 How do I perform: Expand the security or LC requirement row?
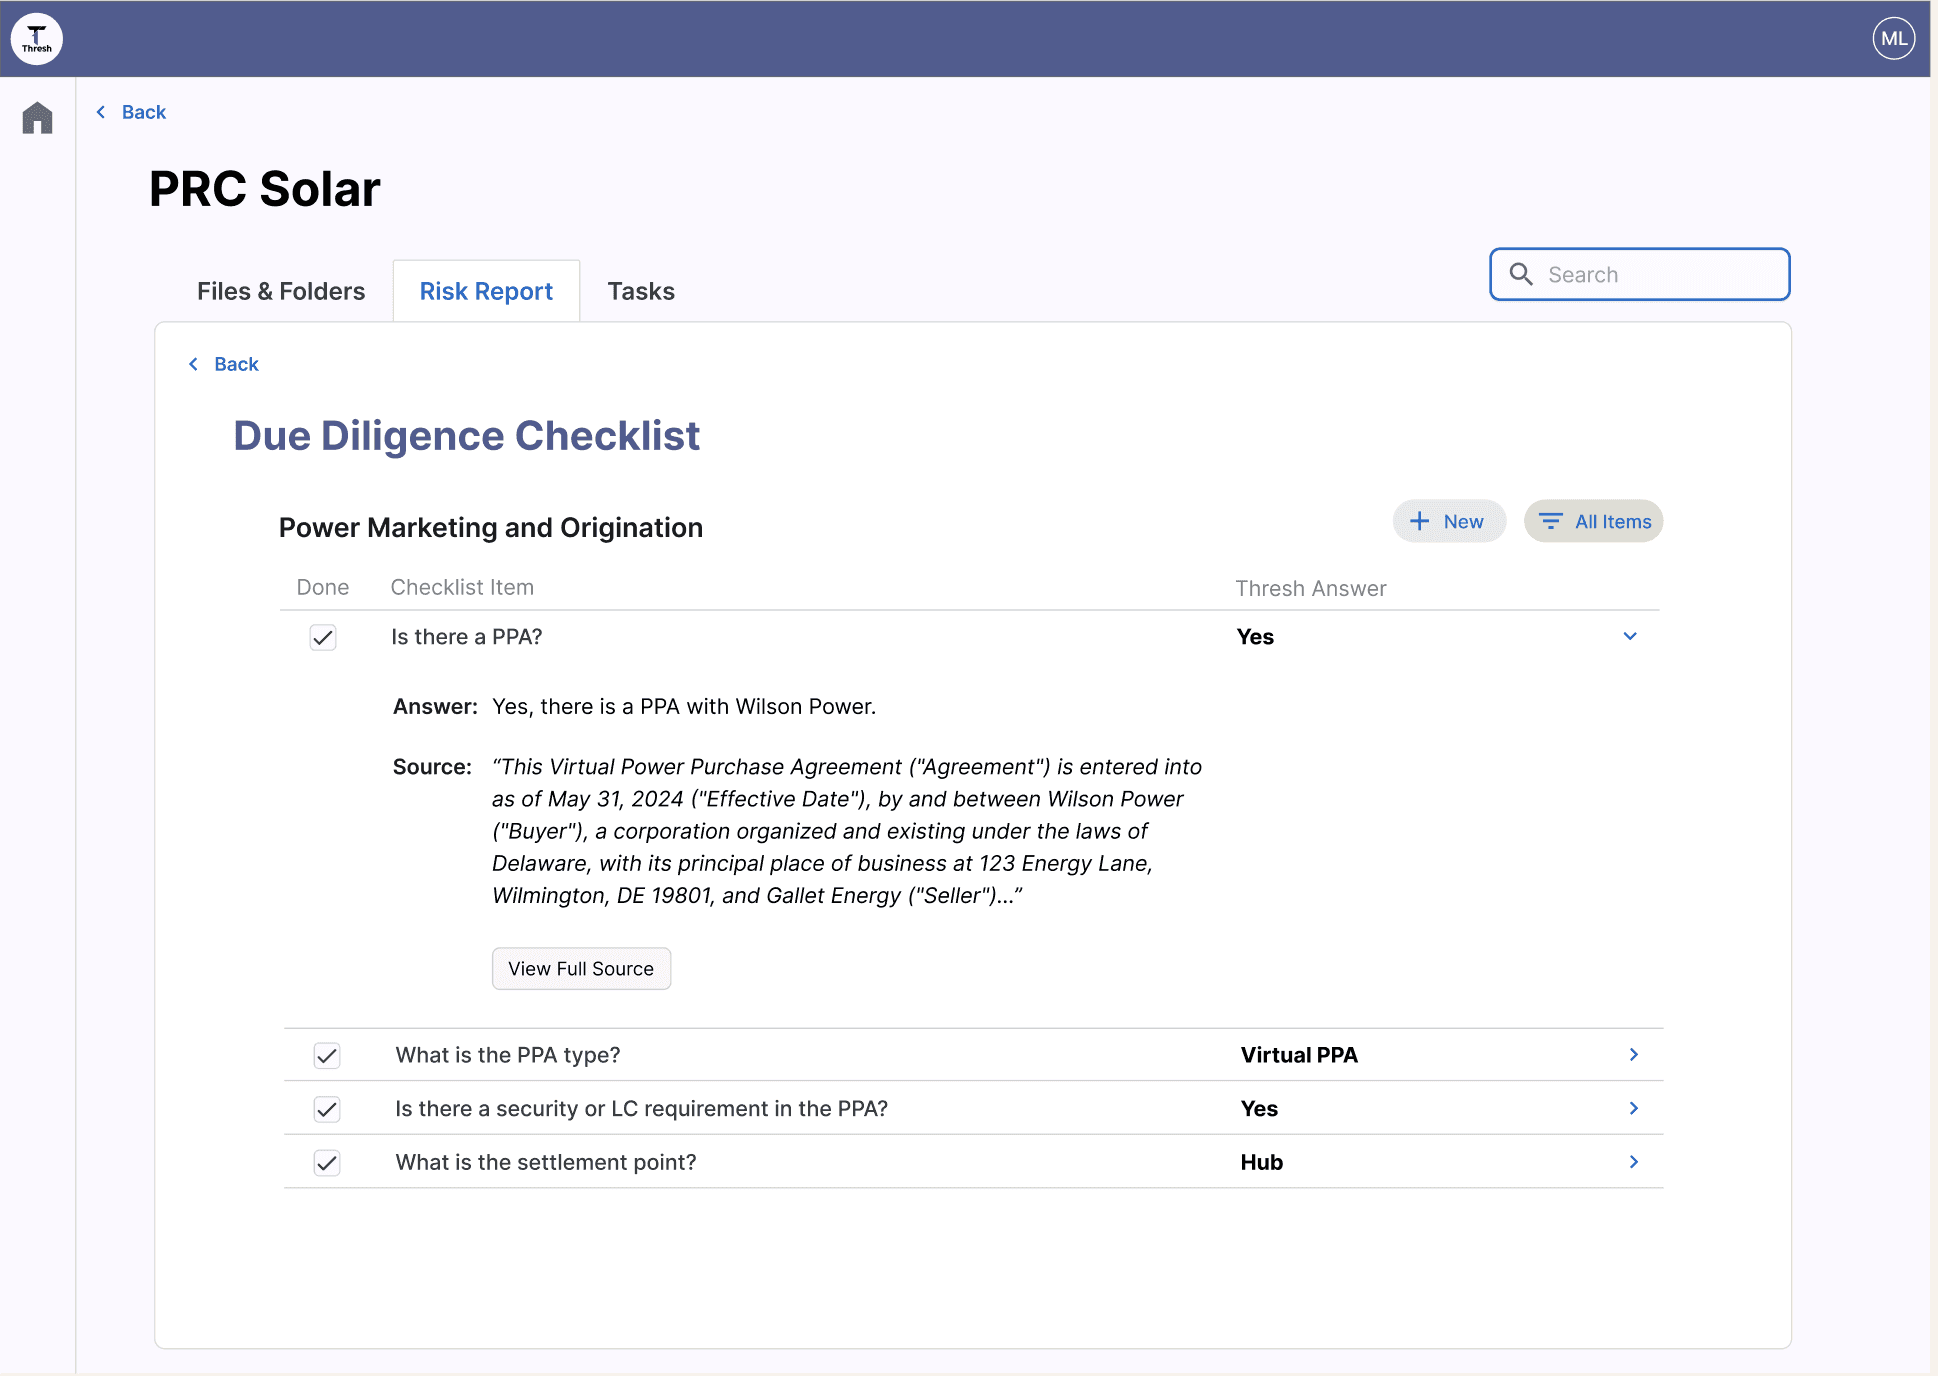(x=1634, y=1108)
